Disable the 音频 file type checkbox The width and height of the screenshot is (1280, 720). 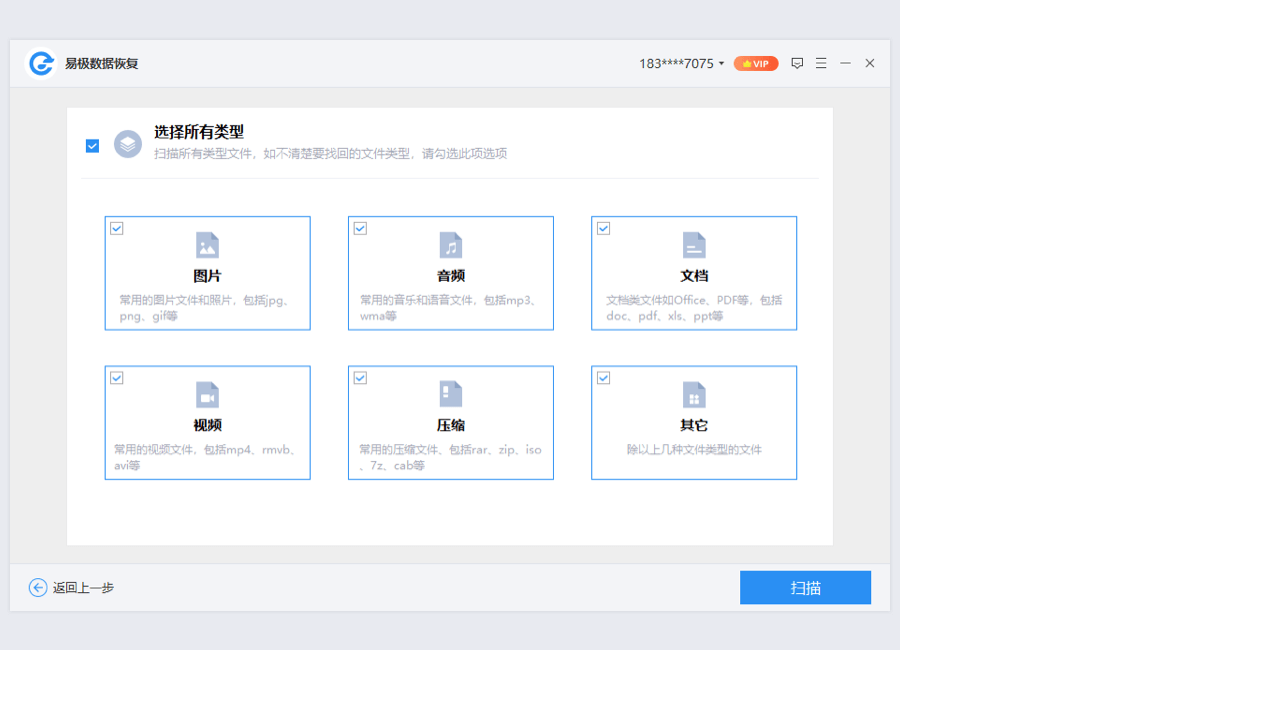pos(360,228)
